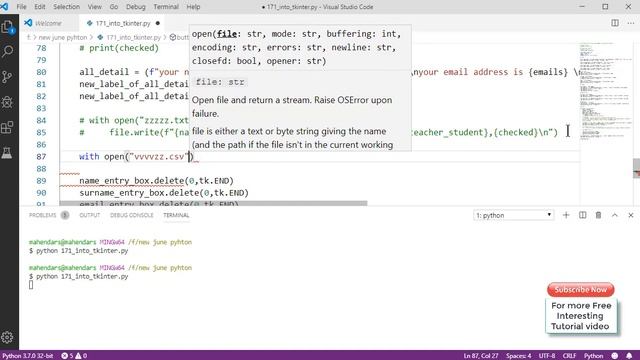Click the Subscribe Now button
This screenshot has width=640, height=360.
coord(580,289)
